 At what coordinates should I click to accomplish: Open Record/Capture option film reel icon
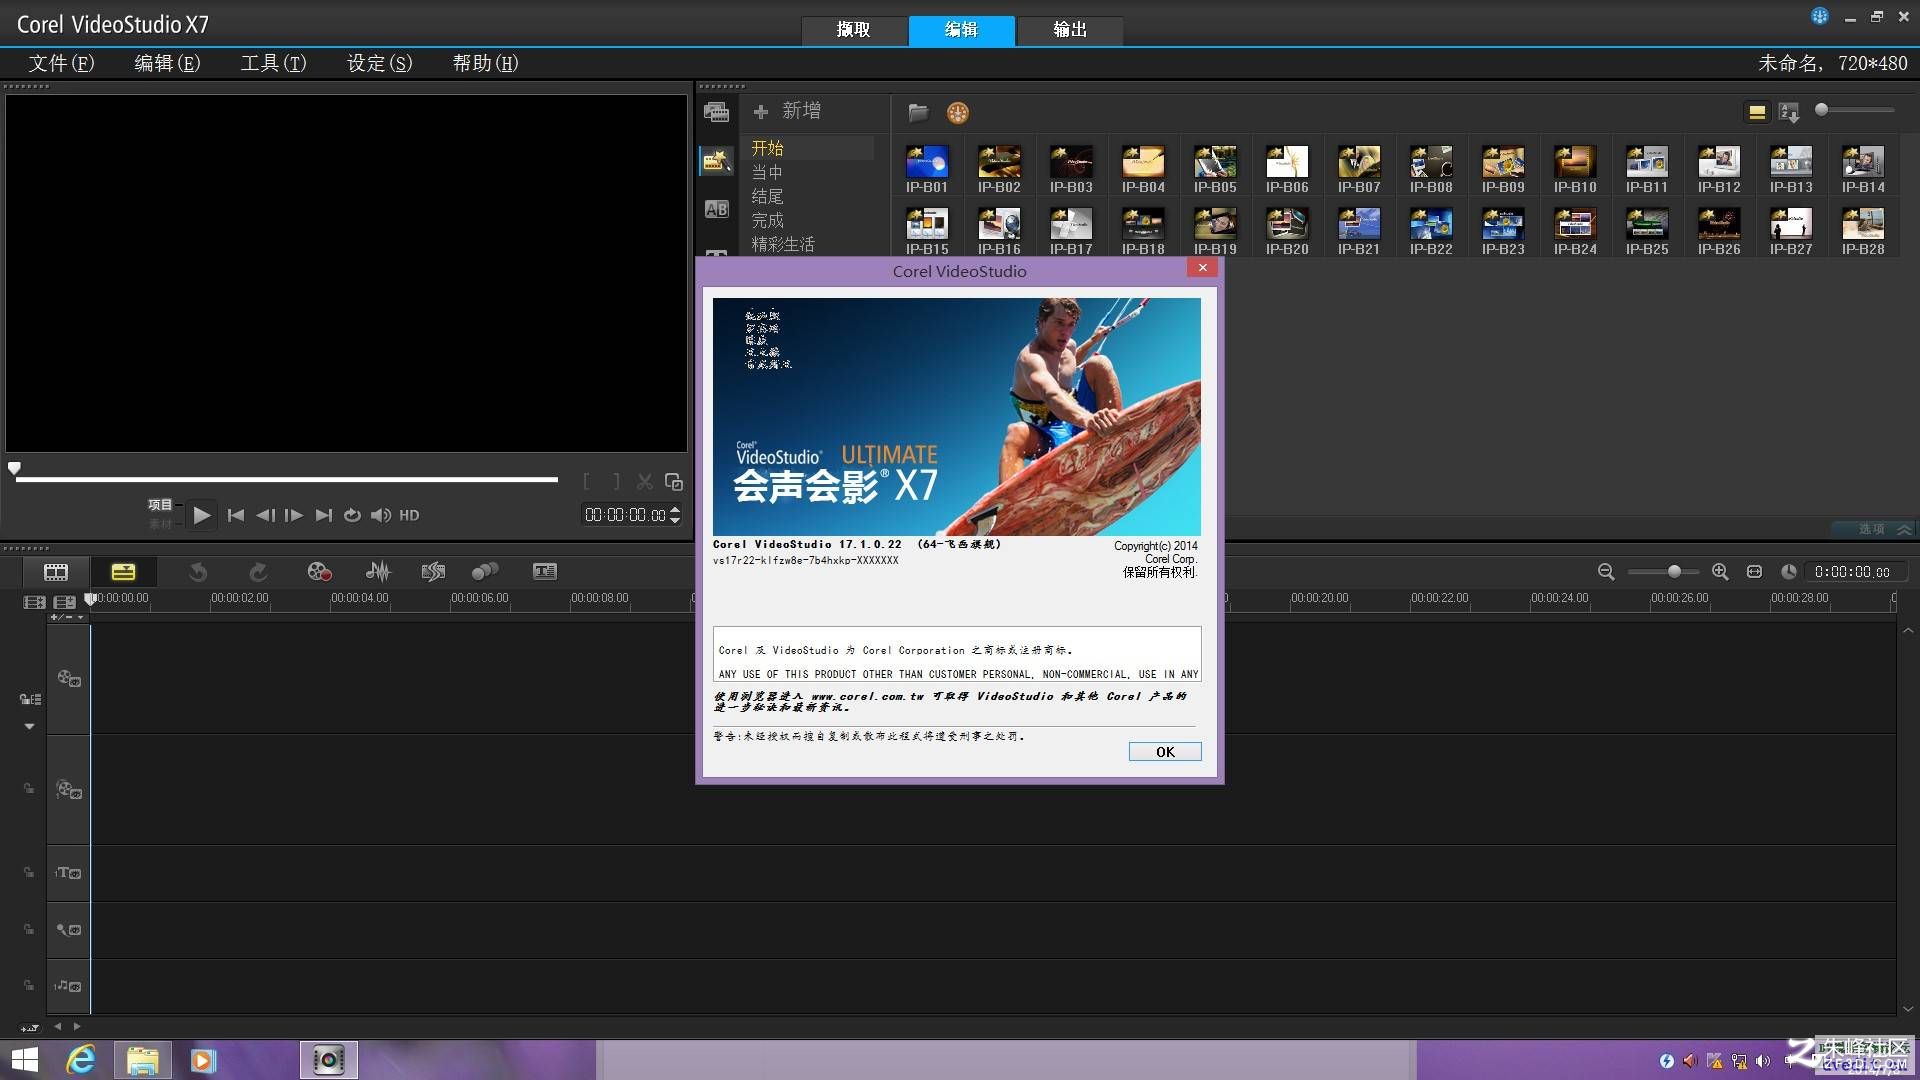pyautogui.click(x=319, y=571)
